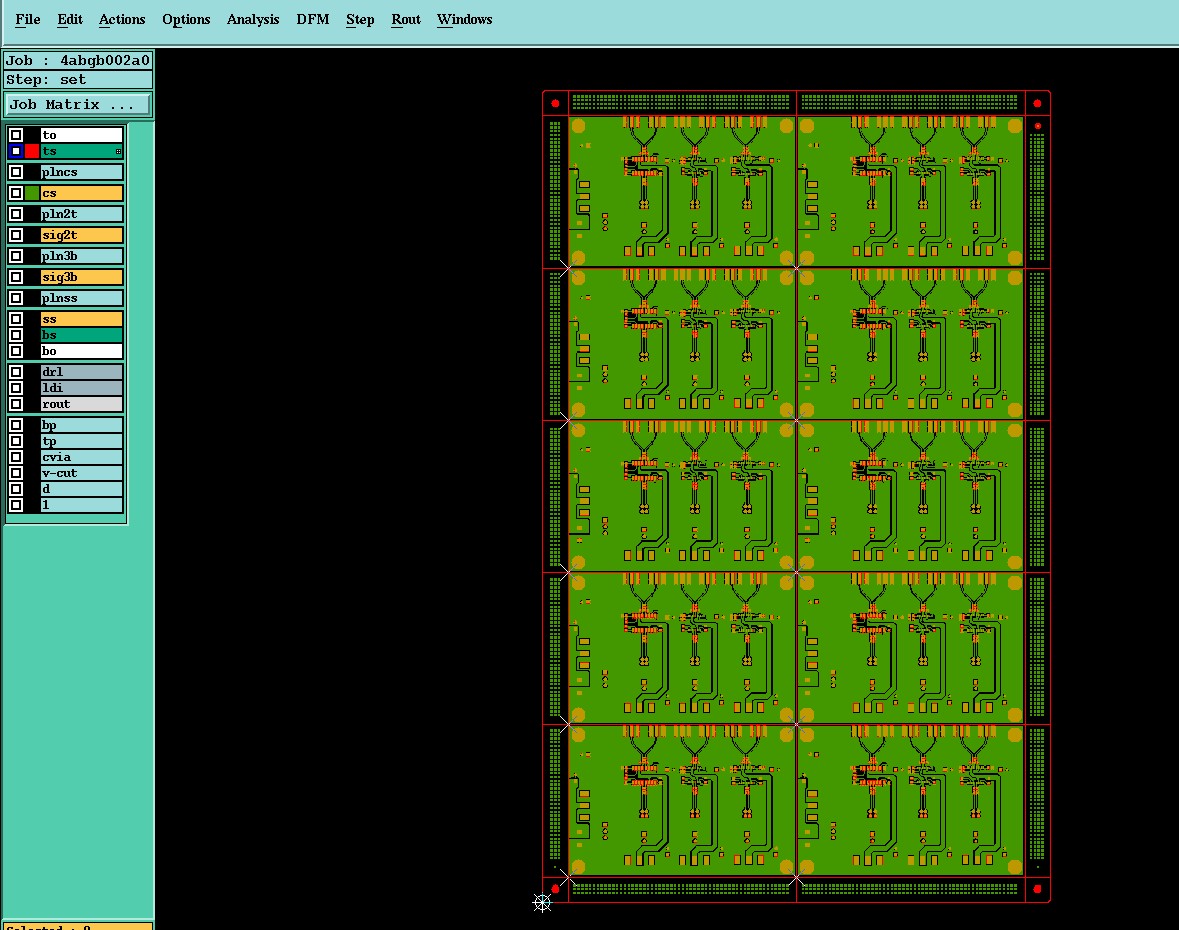Toggle the checkbox for layer ldi

point(16,388)
